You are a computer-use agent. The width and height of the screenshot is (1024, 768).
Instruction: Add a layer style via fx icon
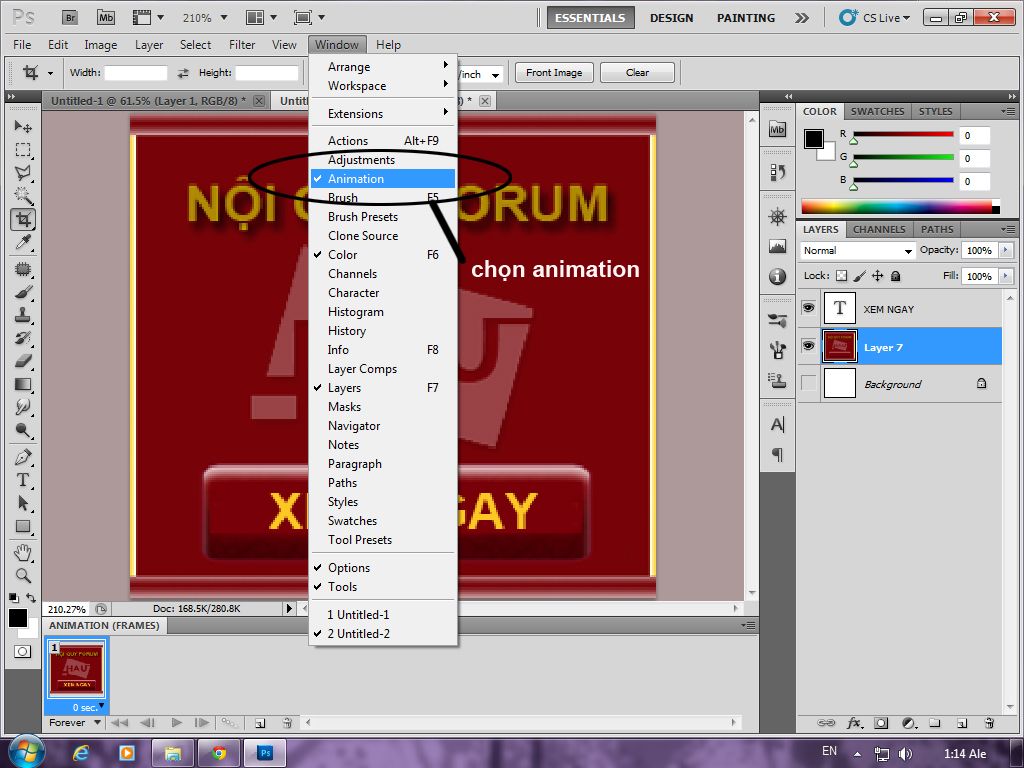854,723
